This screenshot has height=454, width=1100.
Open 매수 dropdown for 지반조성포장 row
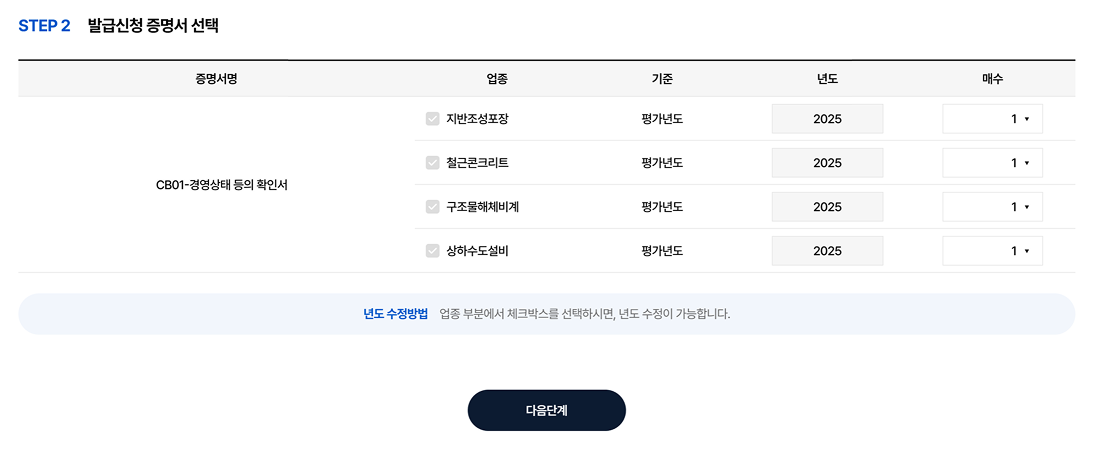coord(992,119)
